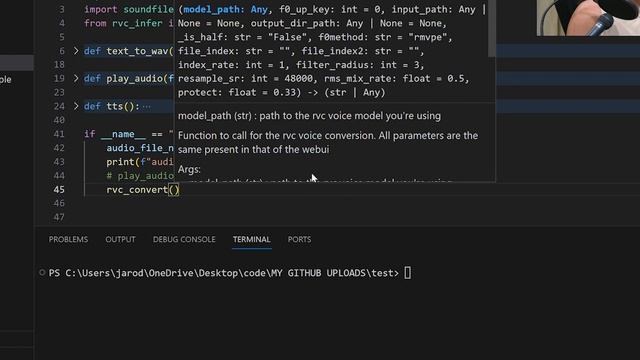Screen dimensions: 640x360
Task: Click the commented play_audio line 44
Action: pos(140,176)
